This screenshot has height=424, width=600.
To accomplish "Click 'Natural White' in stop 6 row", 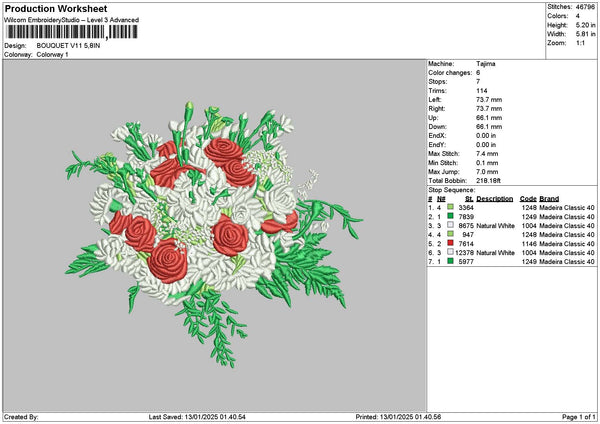I will coord(496,253).
